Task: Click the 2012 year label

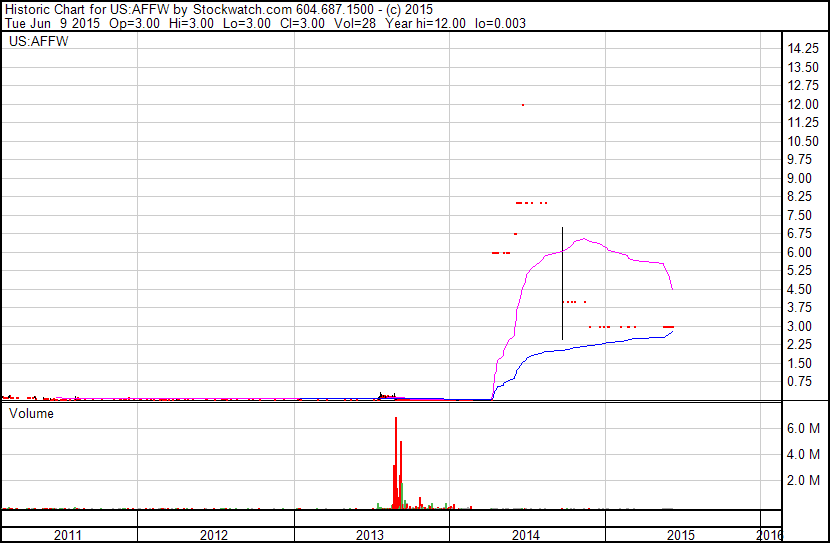Action: coord(214,535)
